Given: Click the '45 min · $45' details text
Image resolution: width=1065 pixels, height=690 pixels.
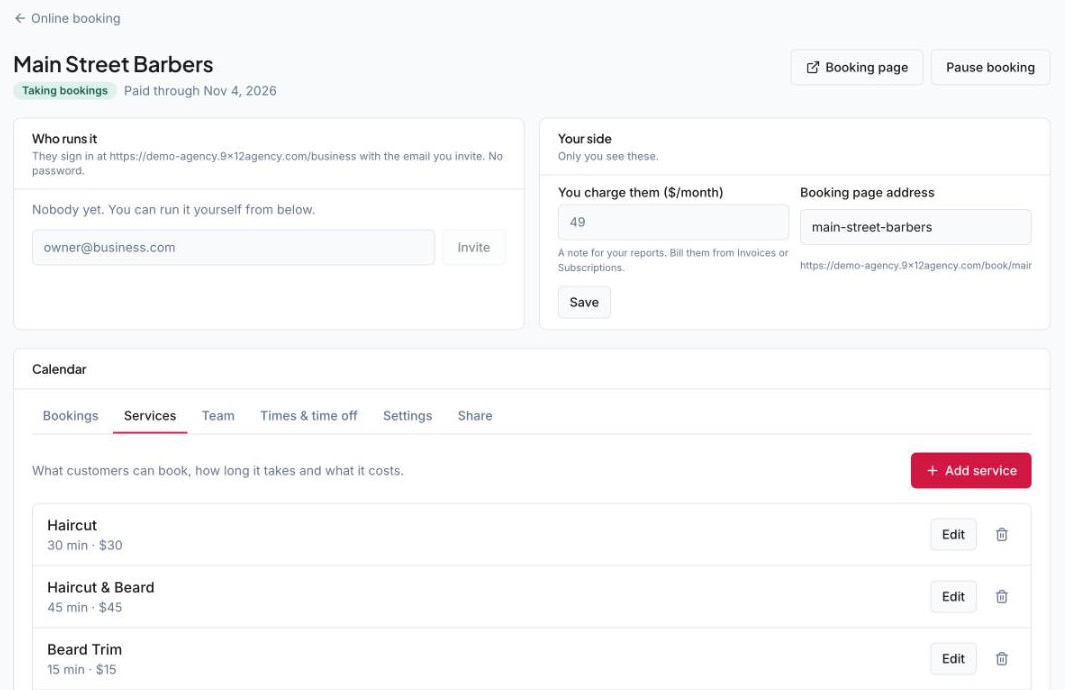Looking at the screenshot, I should [x=85, y=607].
